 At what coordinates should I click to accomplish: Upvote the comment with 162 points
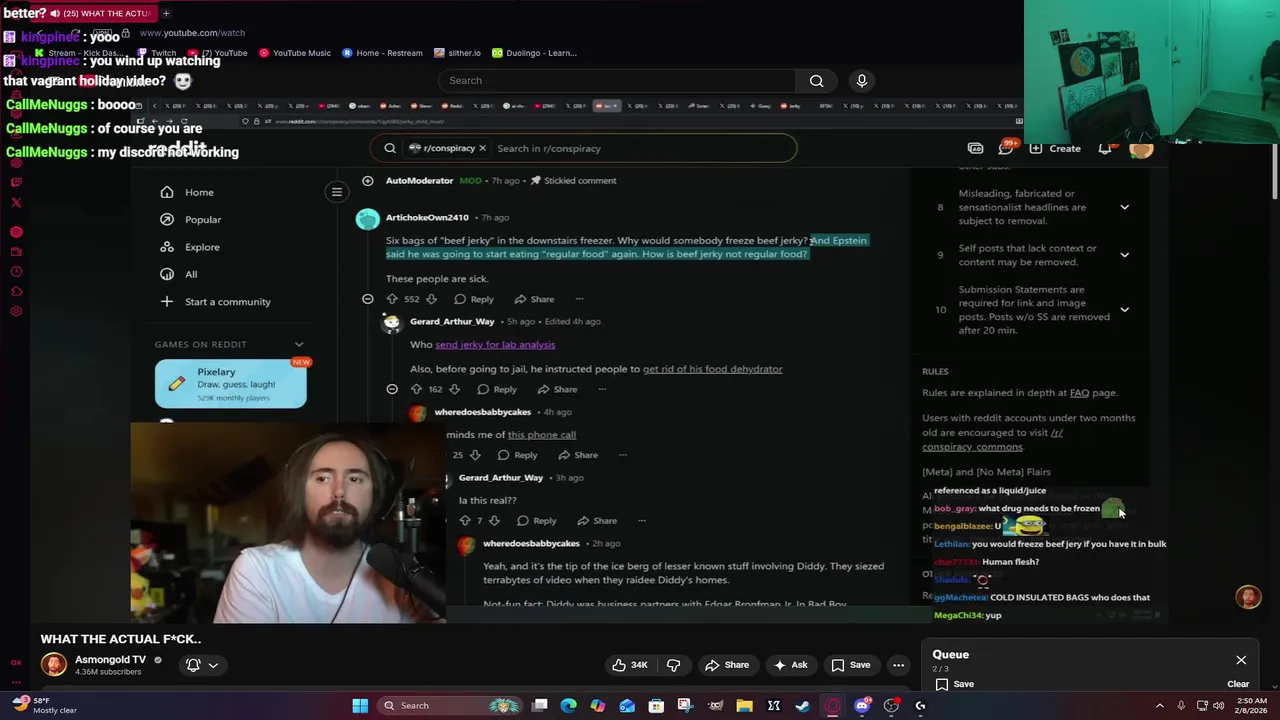(415, 389)
